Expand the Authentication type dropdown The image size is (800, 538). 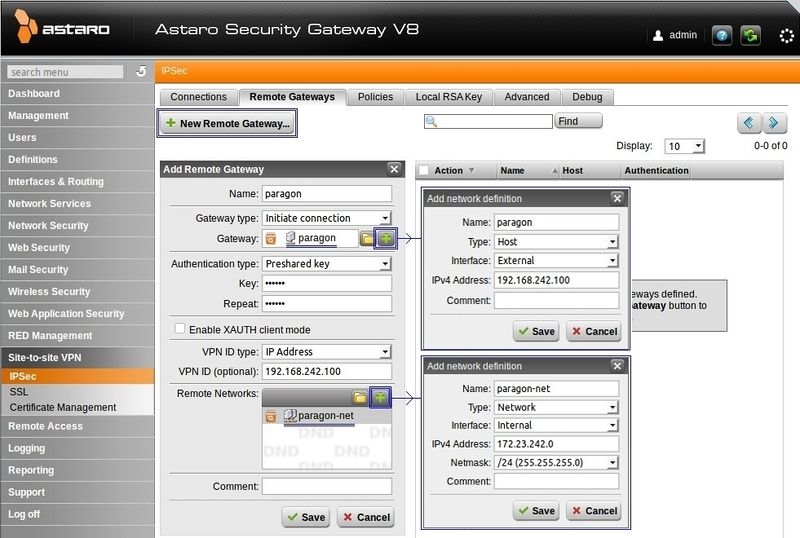pos(326,264)
